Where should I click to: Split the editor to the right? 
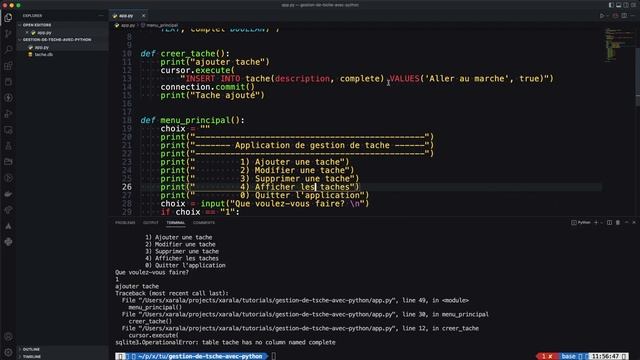(624, 16)
